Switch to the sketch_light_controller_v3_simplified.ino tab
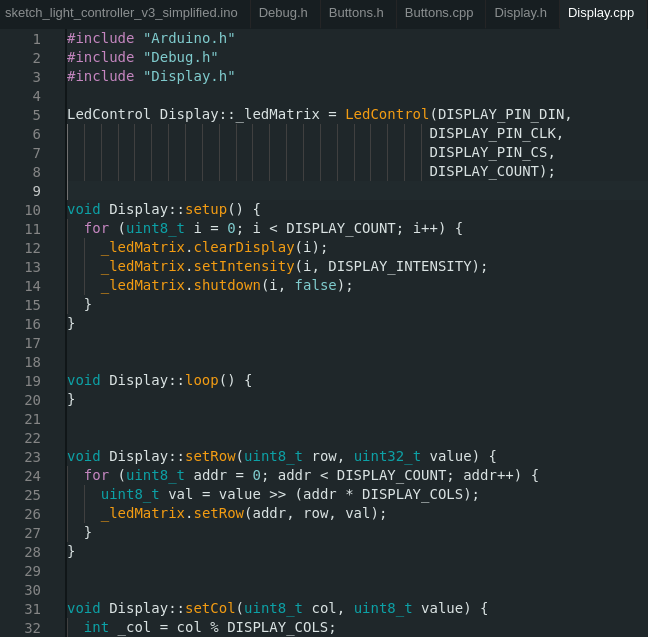648x637 pixels. (x=121, y=13)
